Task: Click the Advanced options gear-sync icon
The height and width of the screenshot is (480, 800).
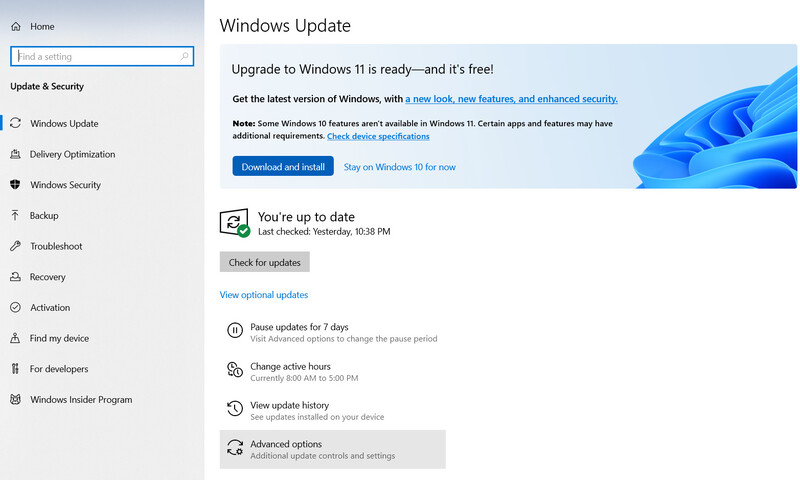Action: (x=235, y=447)
